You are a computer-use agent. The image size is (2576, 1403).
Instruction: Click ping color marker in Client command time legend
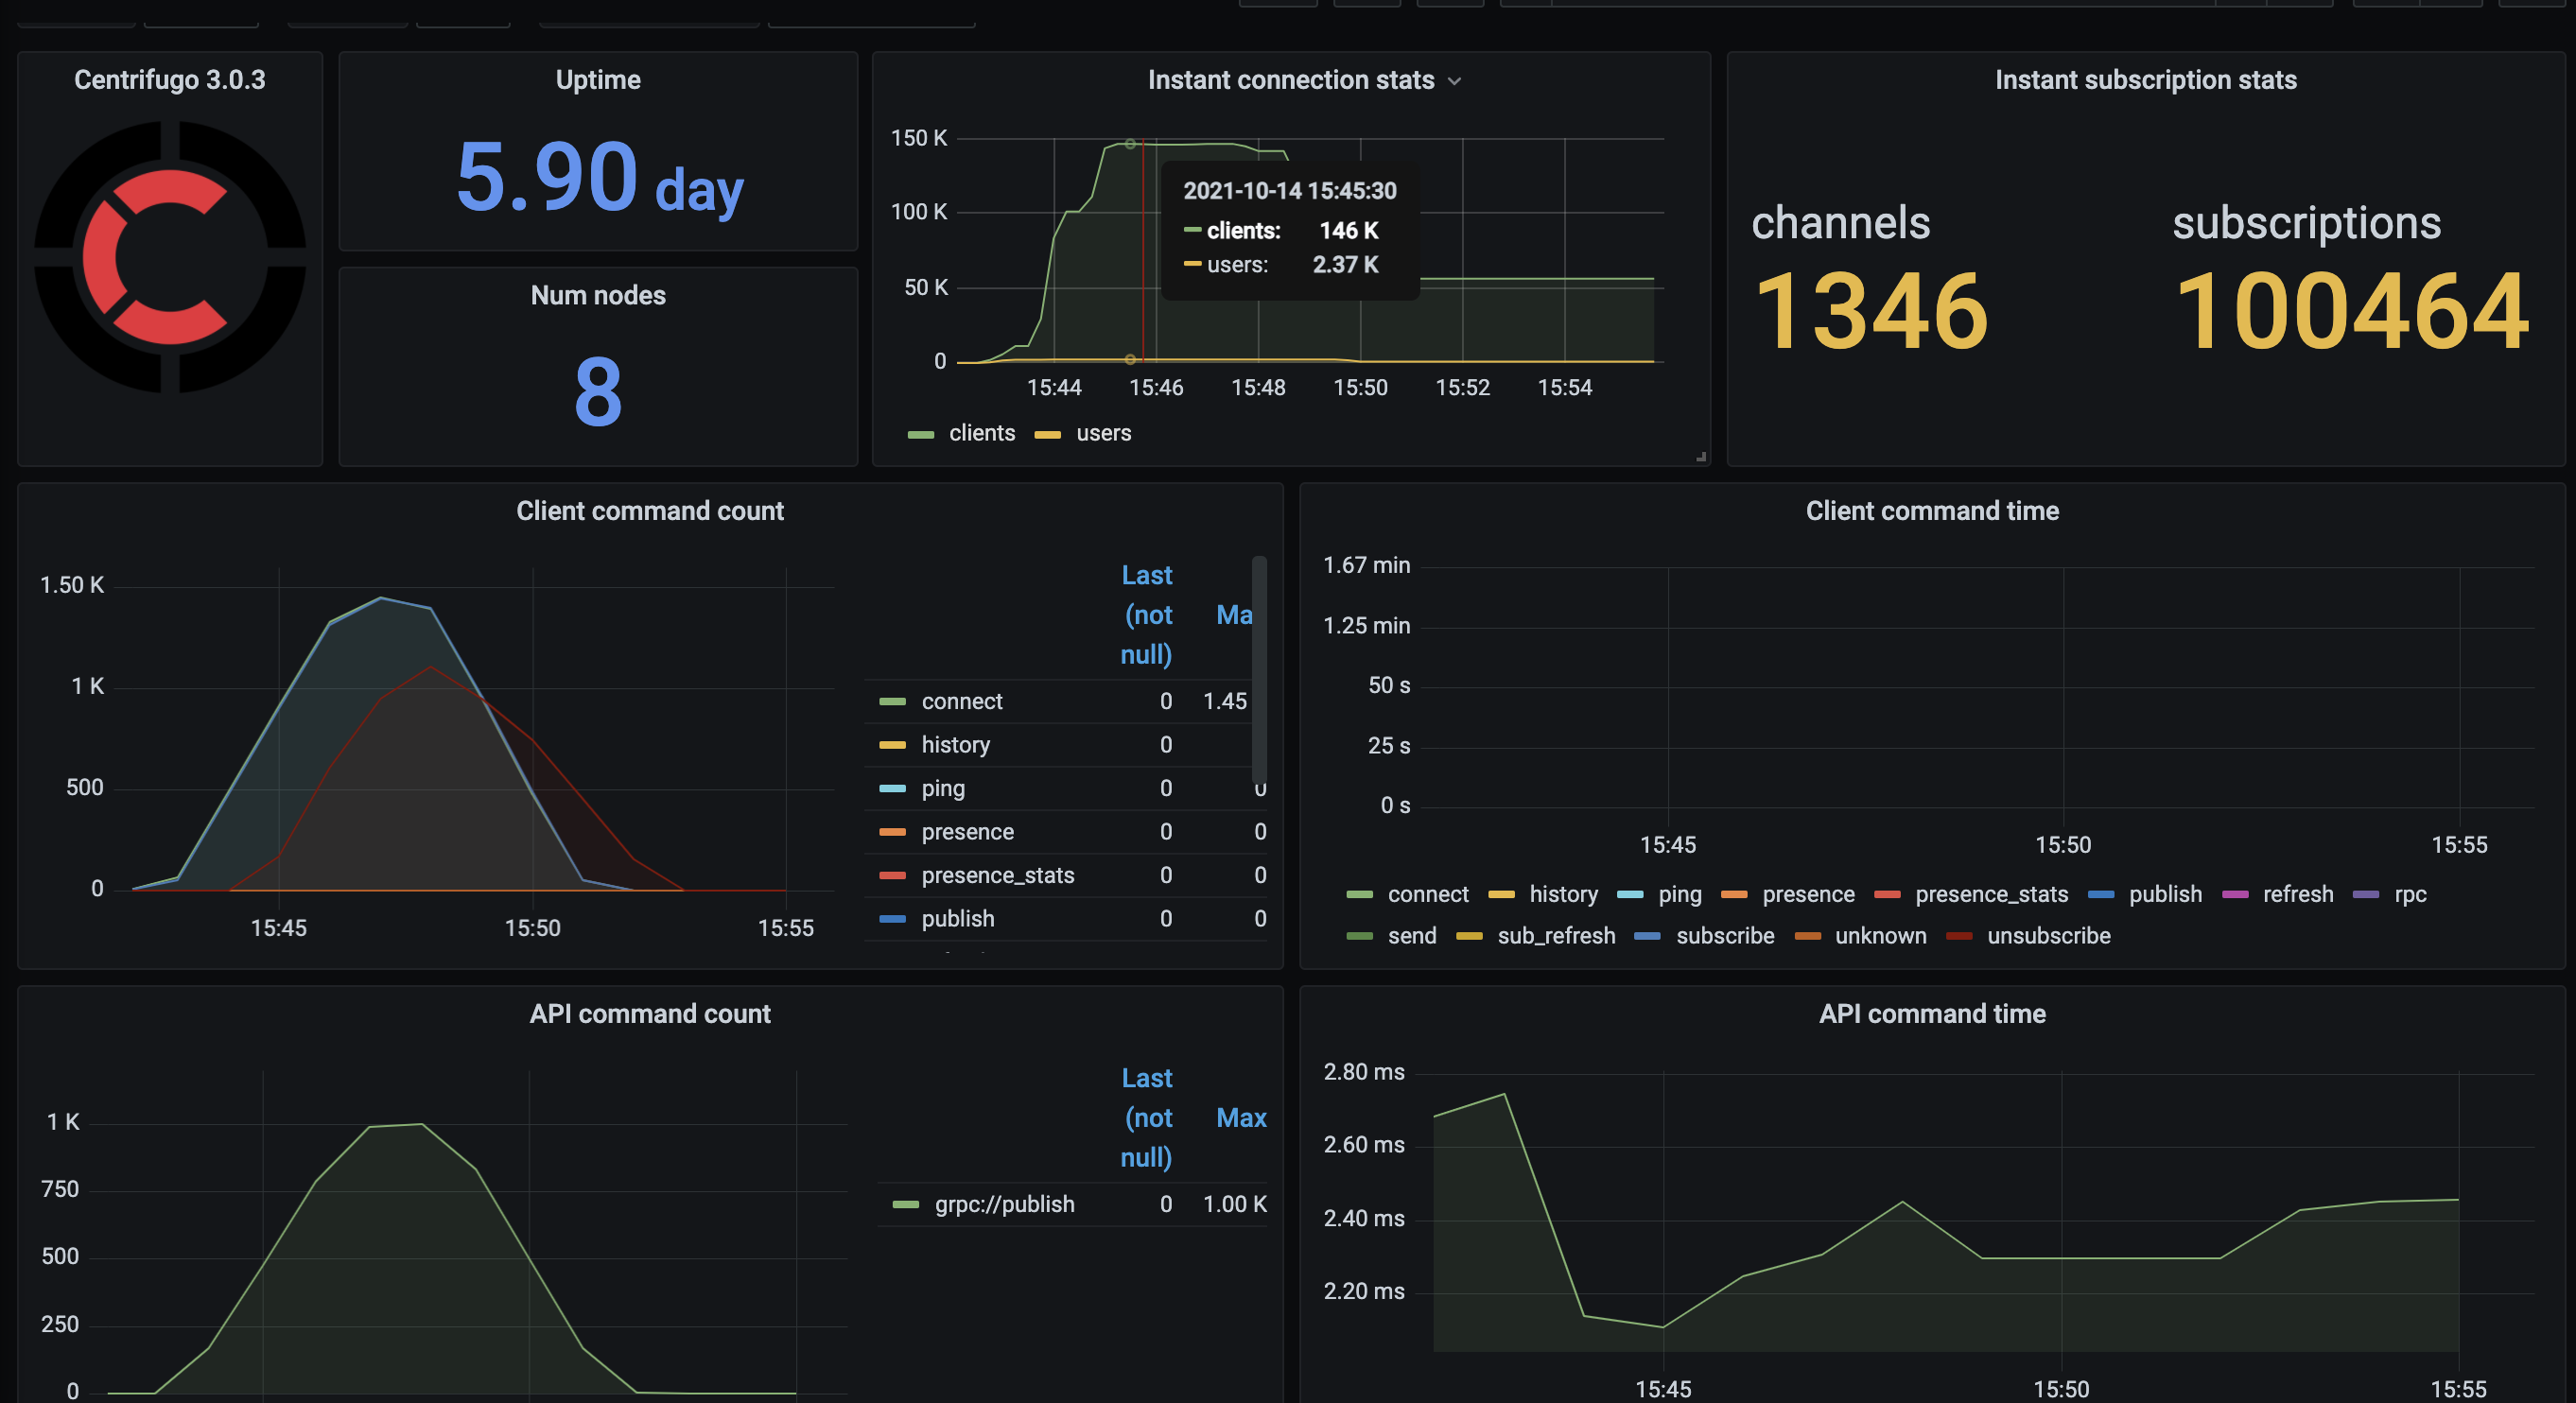1630,895
